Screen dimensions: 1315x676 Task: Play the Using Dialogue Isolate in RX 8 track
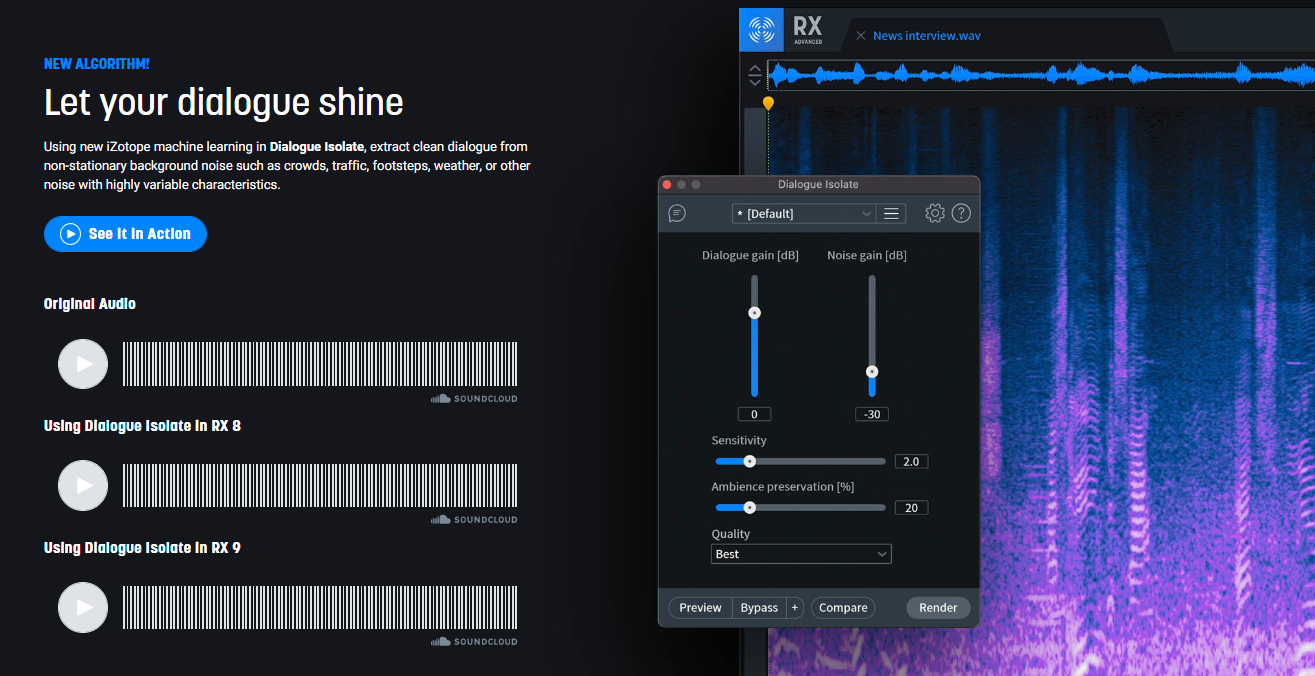tap(83, 486)
